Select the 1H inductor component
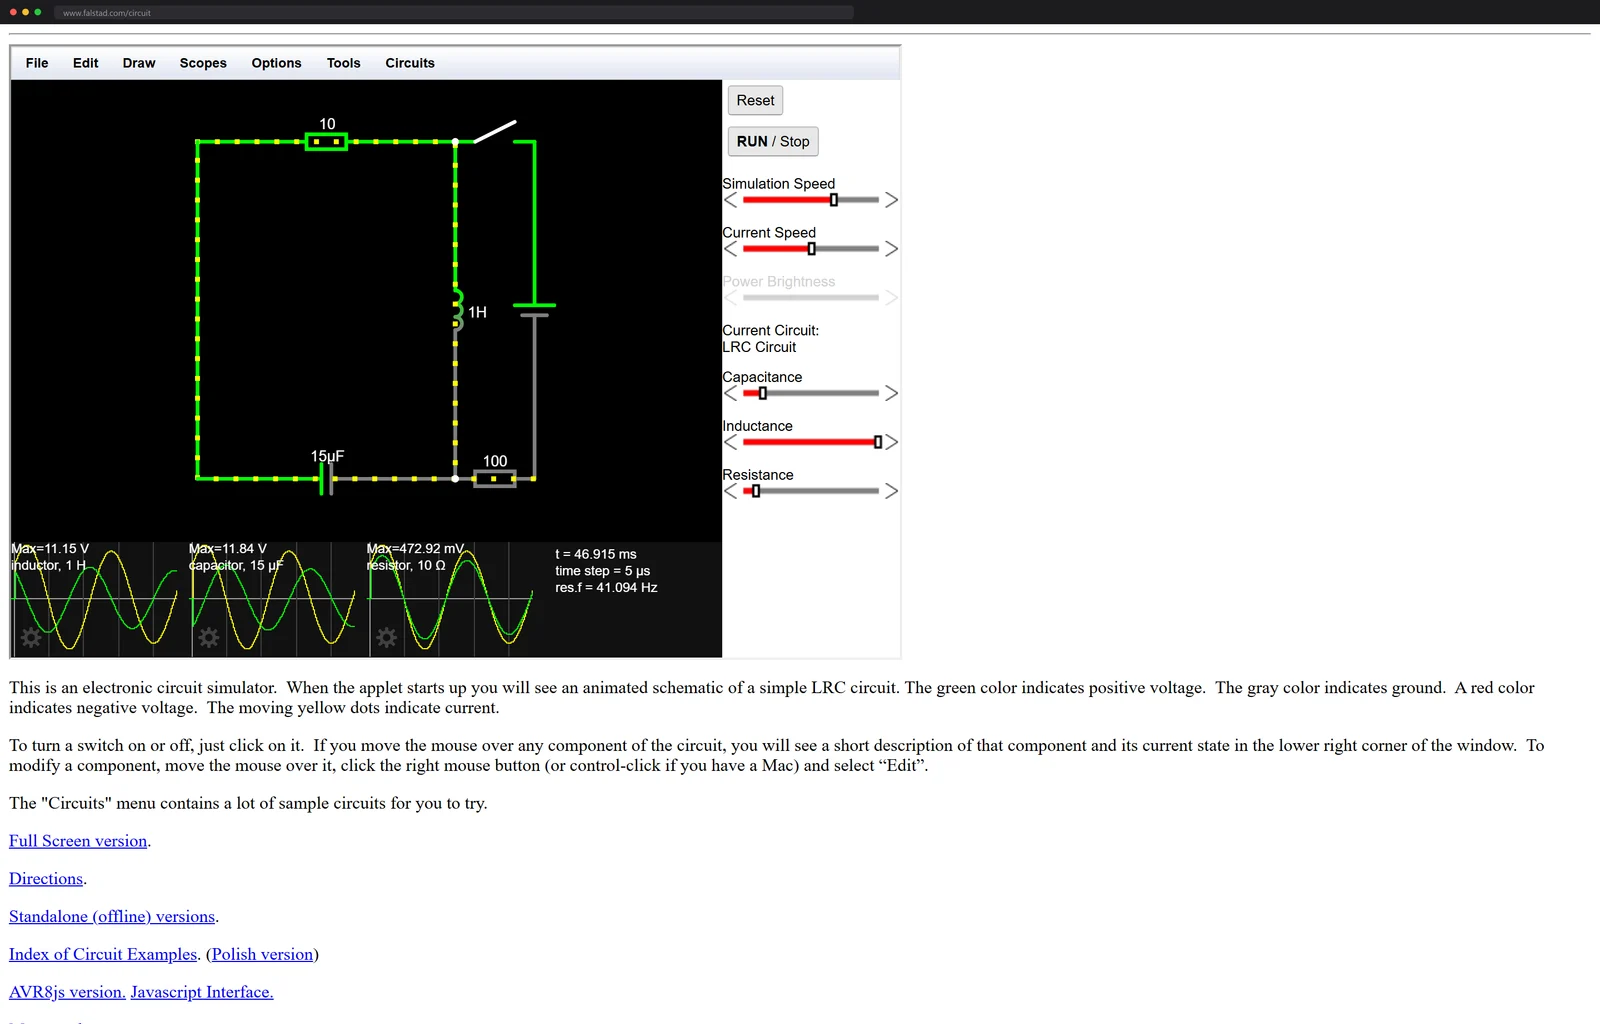 (x=458, y=310)
